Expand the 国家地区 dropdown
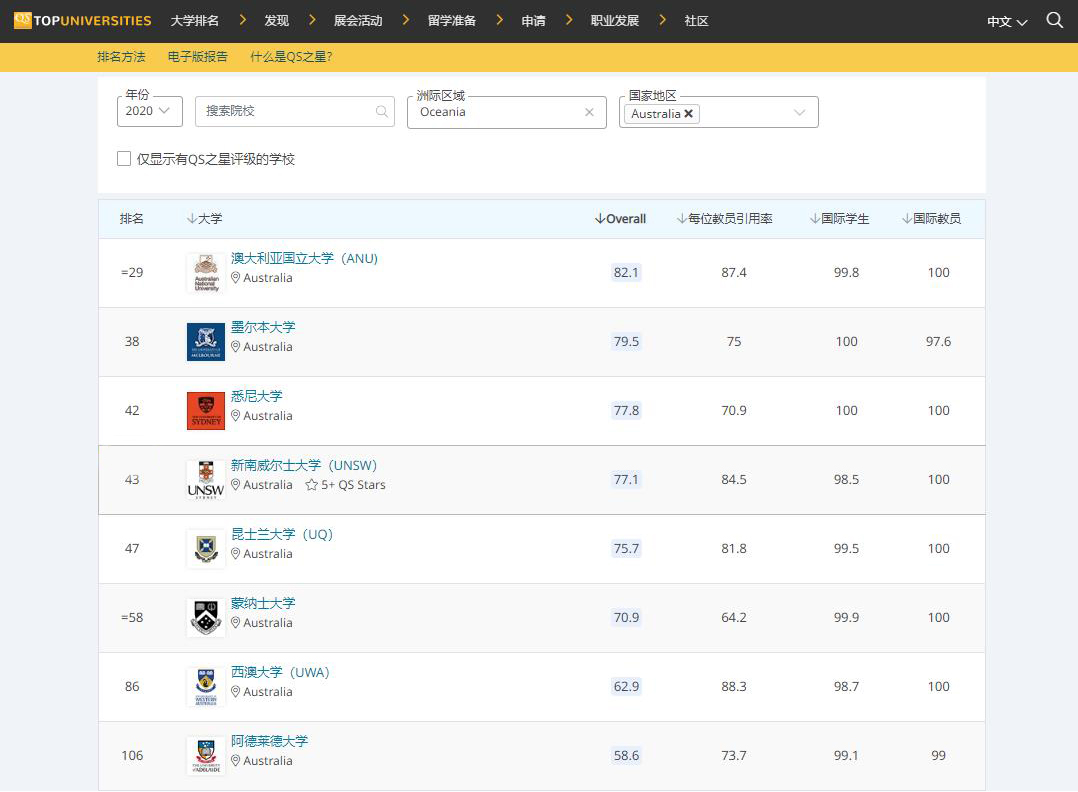The image size is (1078, 792). point(798,114)
